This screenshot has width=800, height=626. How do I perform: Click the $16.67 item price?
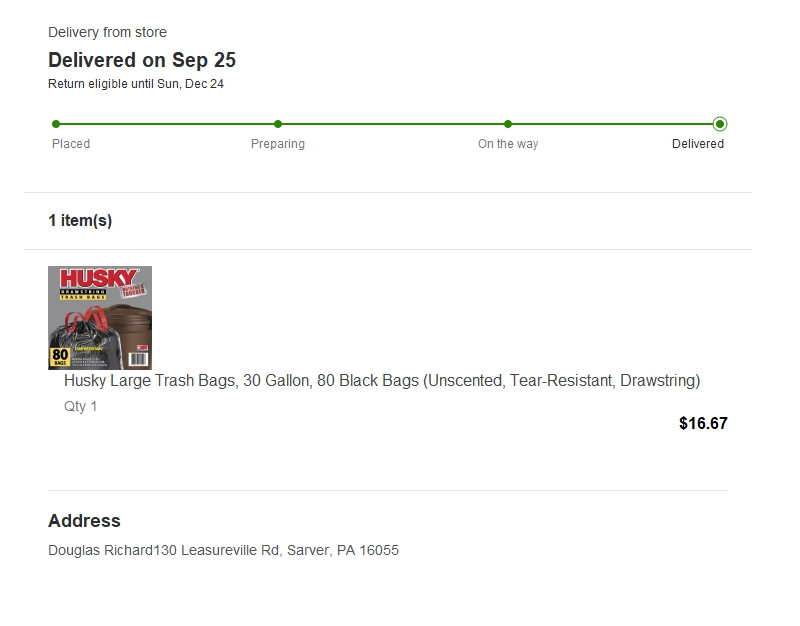pyautogui.click(x=703, y=423)
